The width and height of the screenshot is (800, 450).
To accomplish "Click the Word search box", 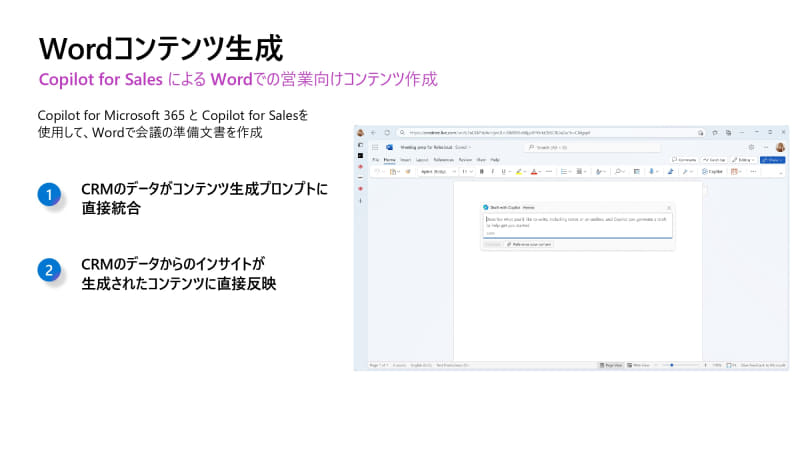I will point(592,147).
